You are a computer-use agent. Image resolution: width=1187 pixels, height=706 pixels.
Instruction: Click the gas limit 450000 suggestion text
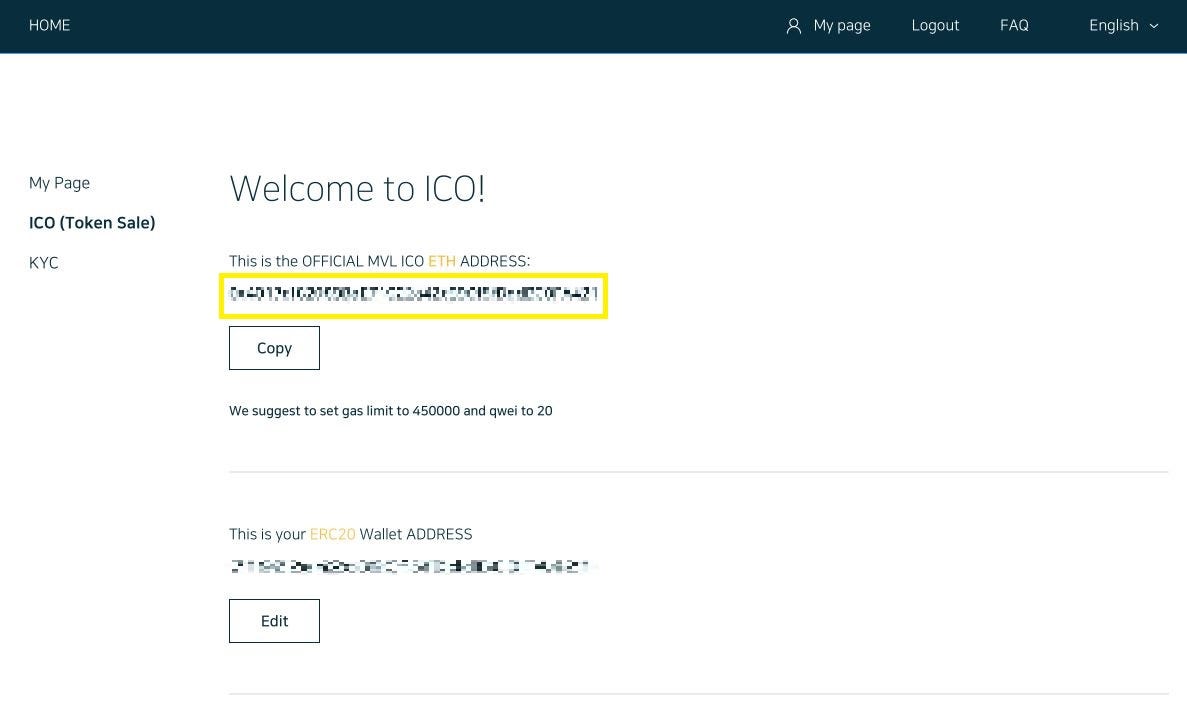[391, 411]
